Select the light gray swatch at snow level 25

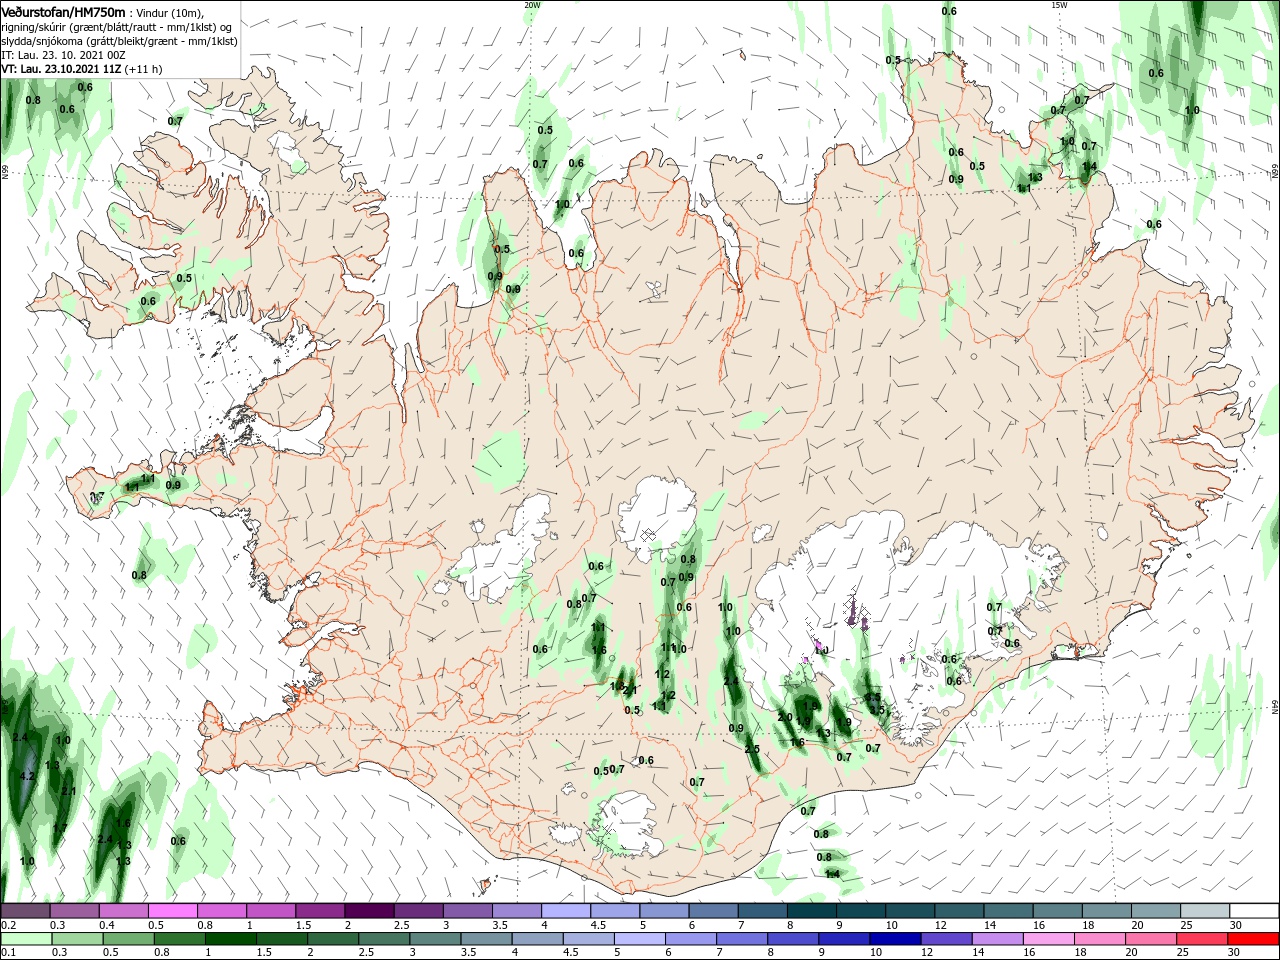(x=1205, y=911)
